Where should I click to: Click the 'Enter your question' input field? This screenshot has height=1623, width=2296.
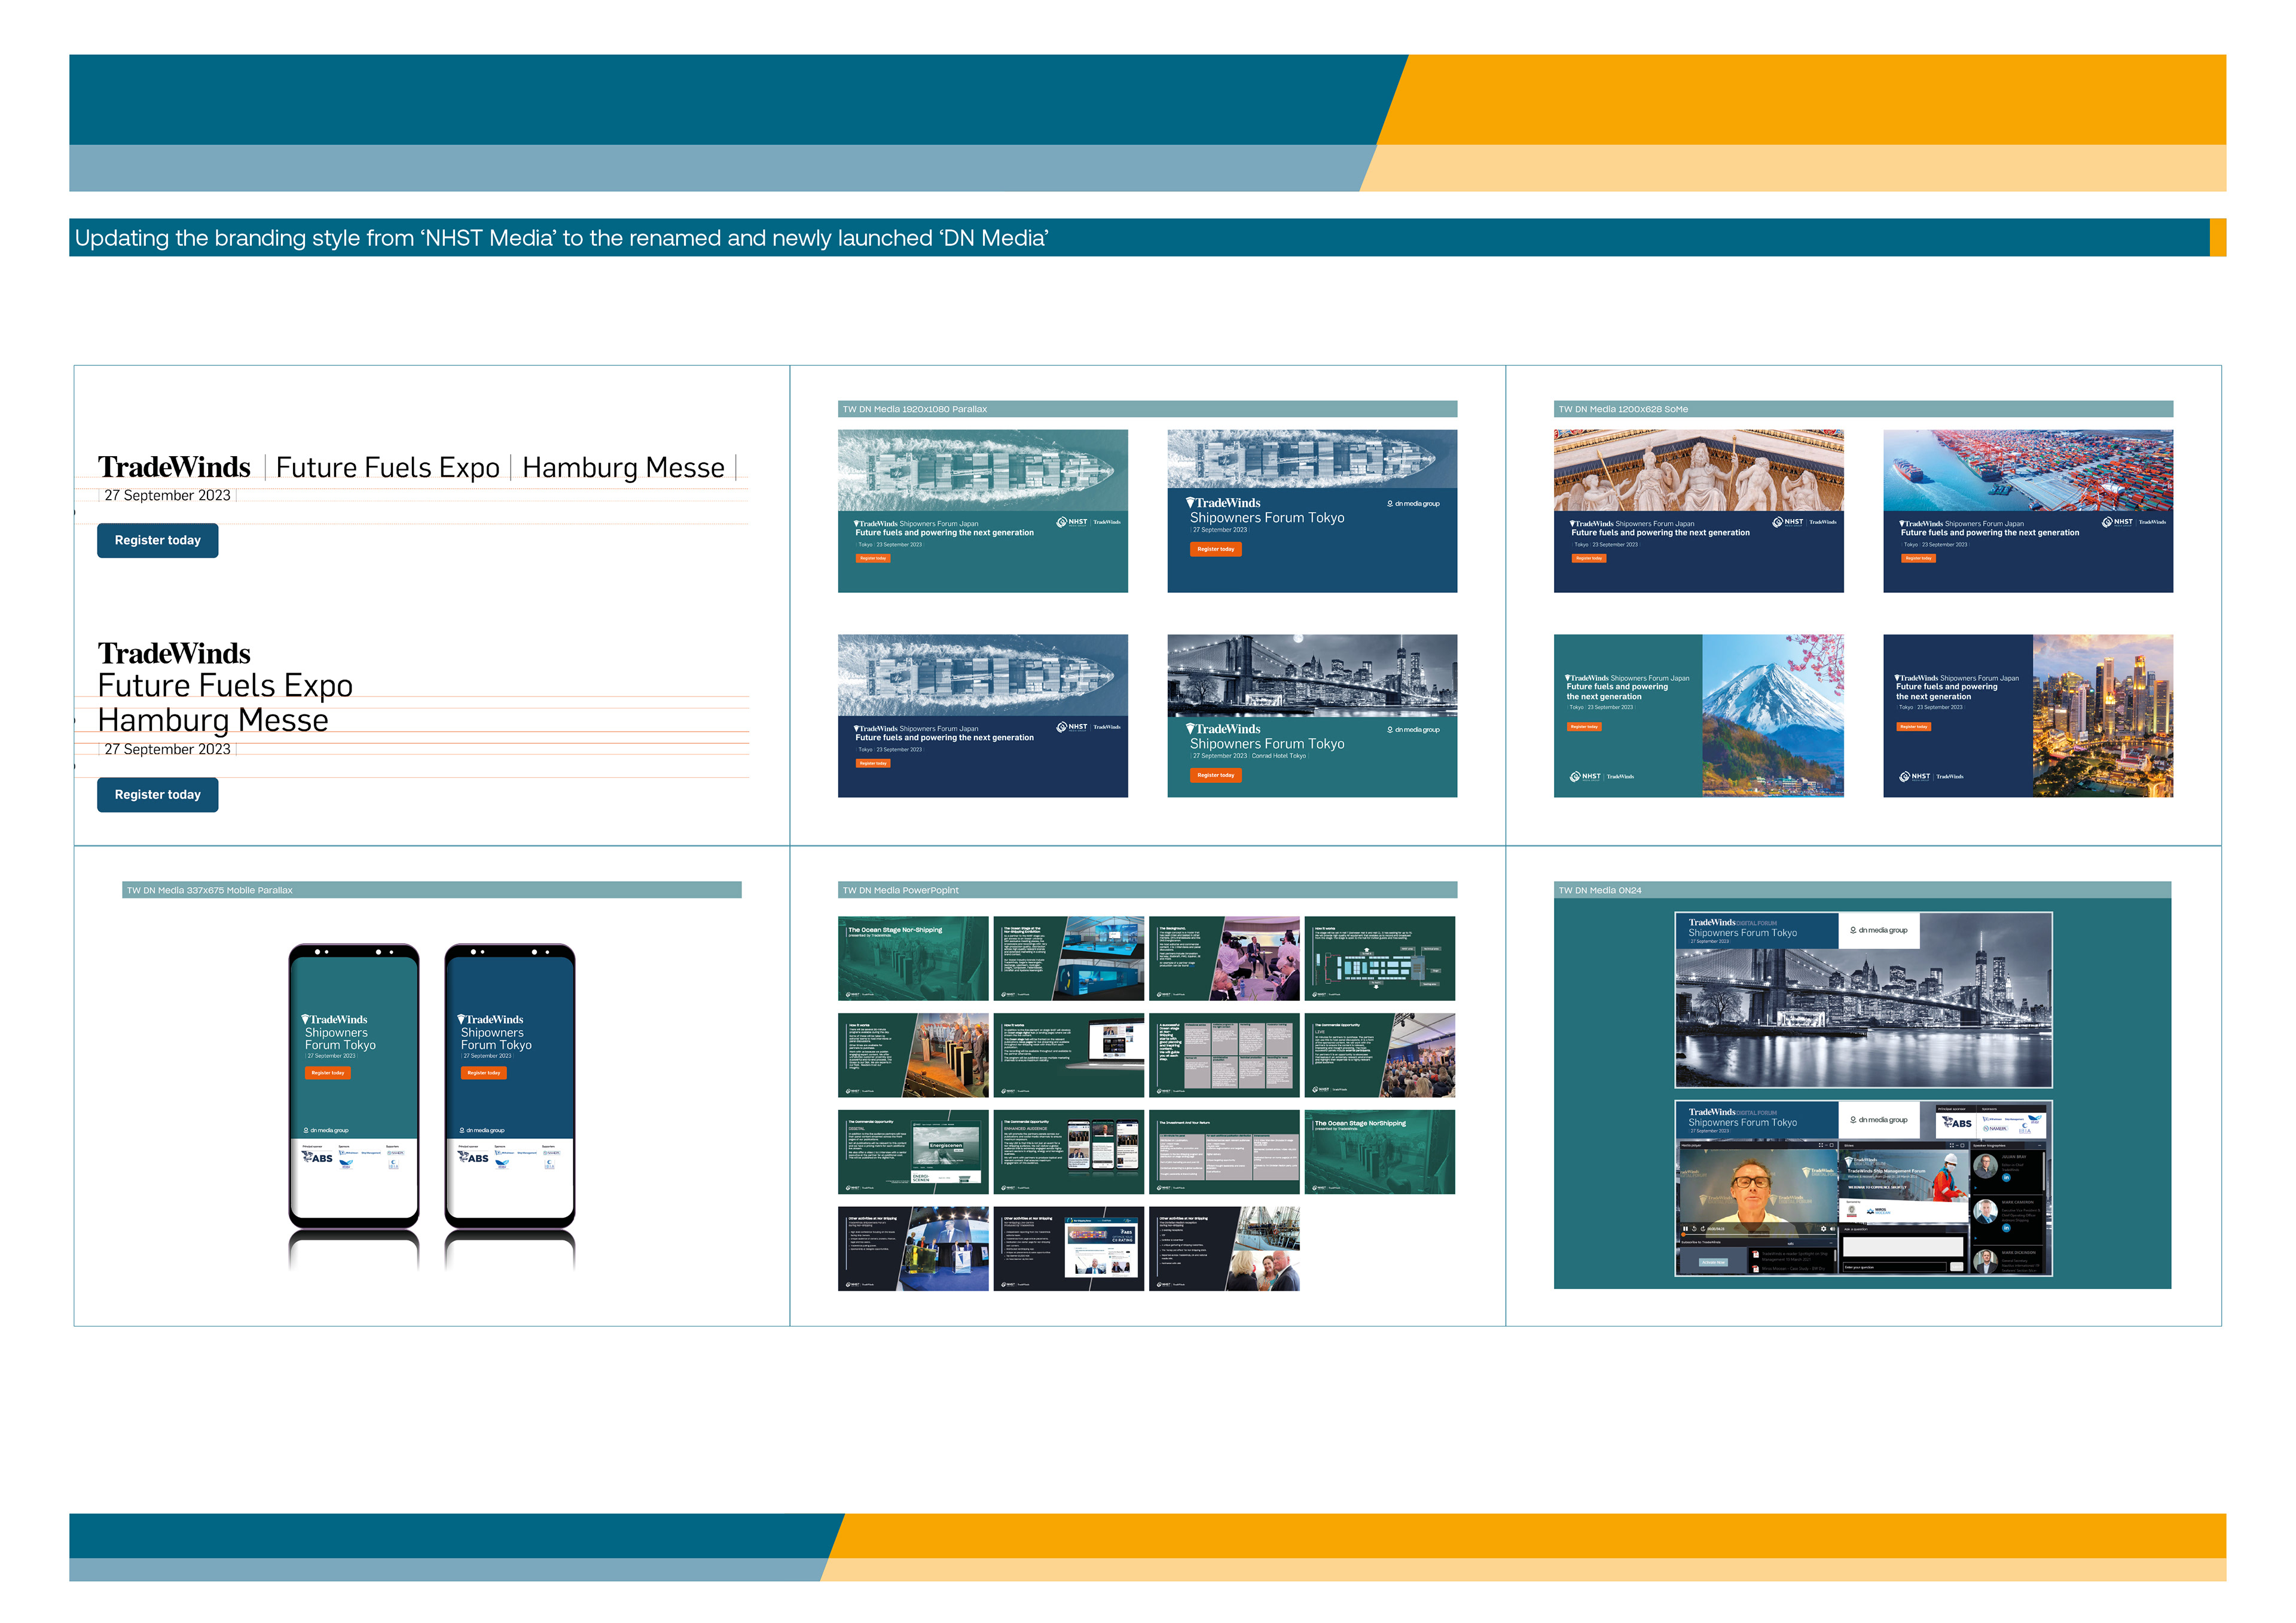(1895, 1267)
